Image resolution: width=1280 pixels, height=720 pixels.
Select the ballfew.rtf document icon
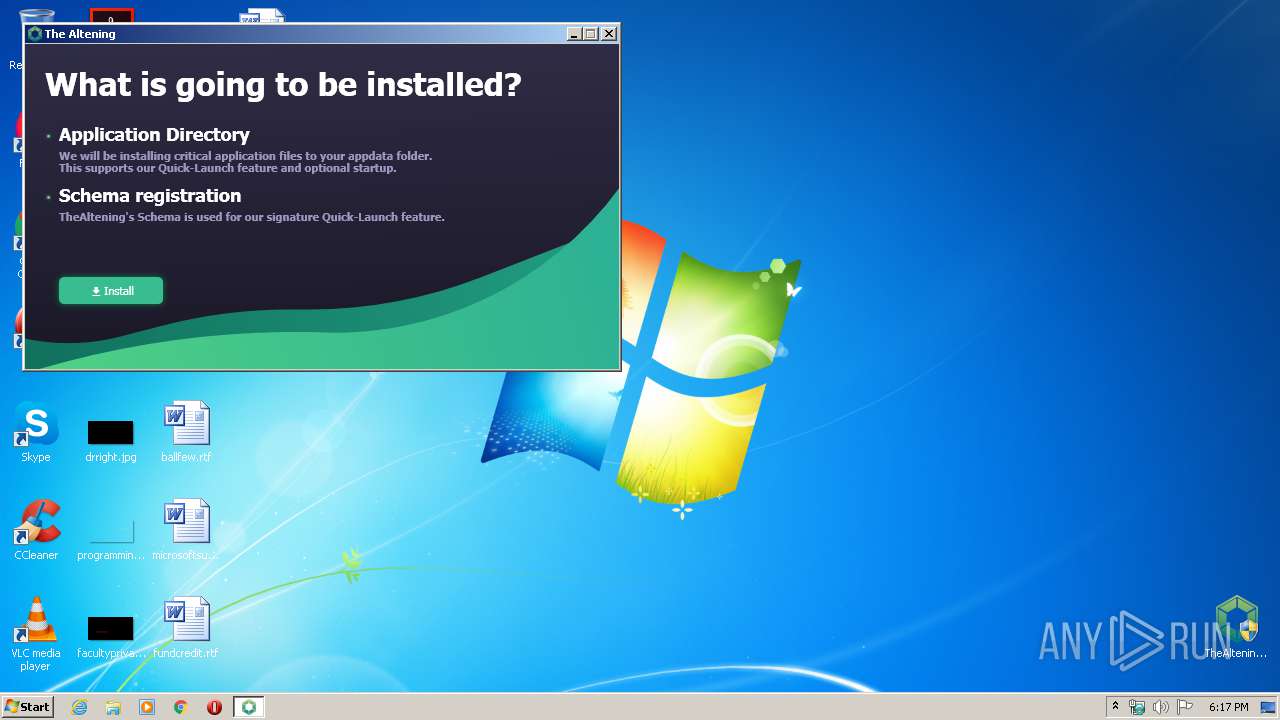point(186,433)
